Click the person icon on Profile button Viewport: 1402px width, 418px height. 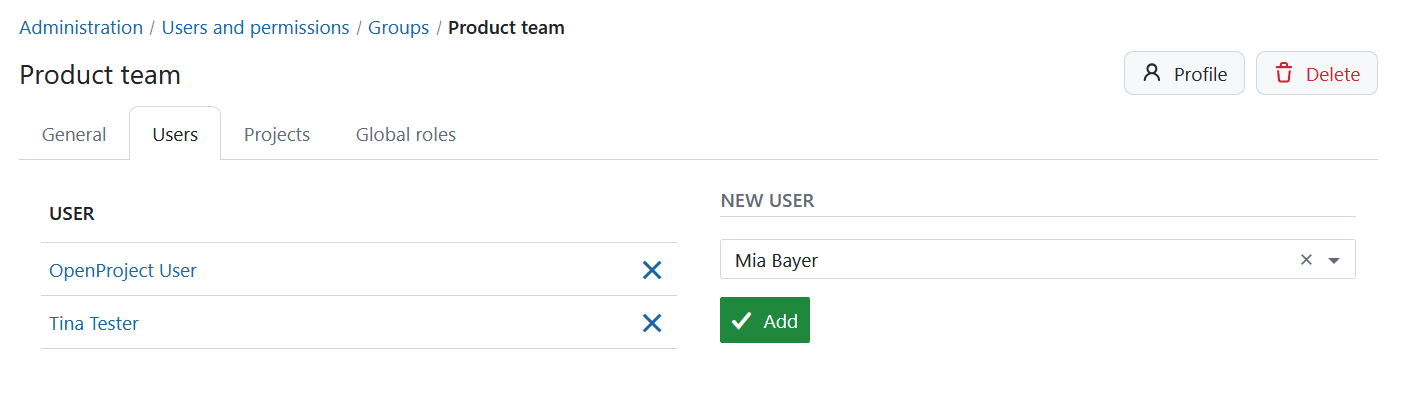(x=1152, y=74)
